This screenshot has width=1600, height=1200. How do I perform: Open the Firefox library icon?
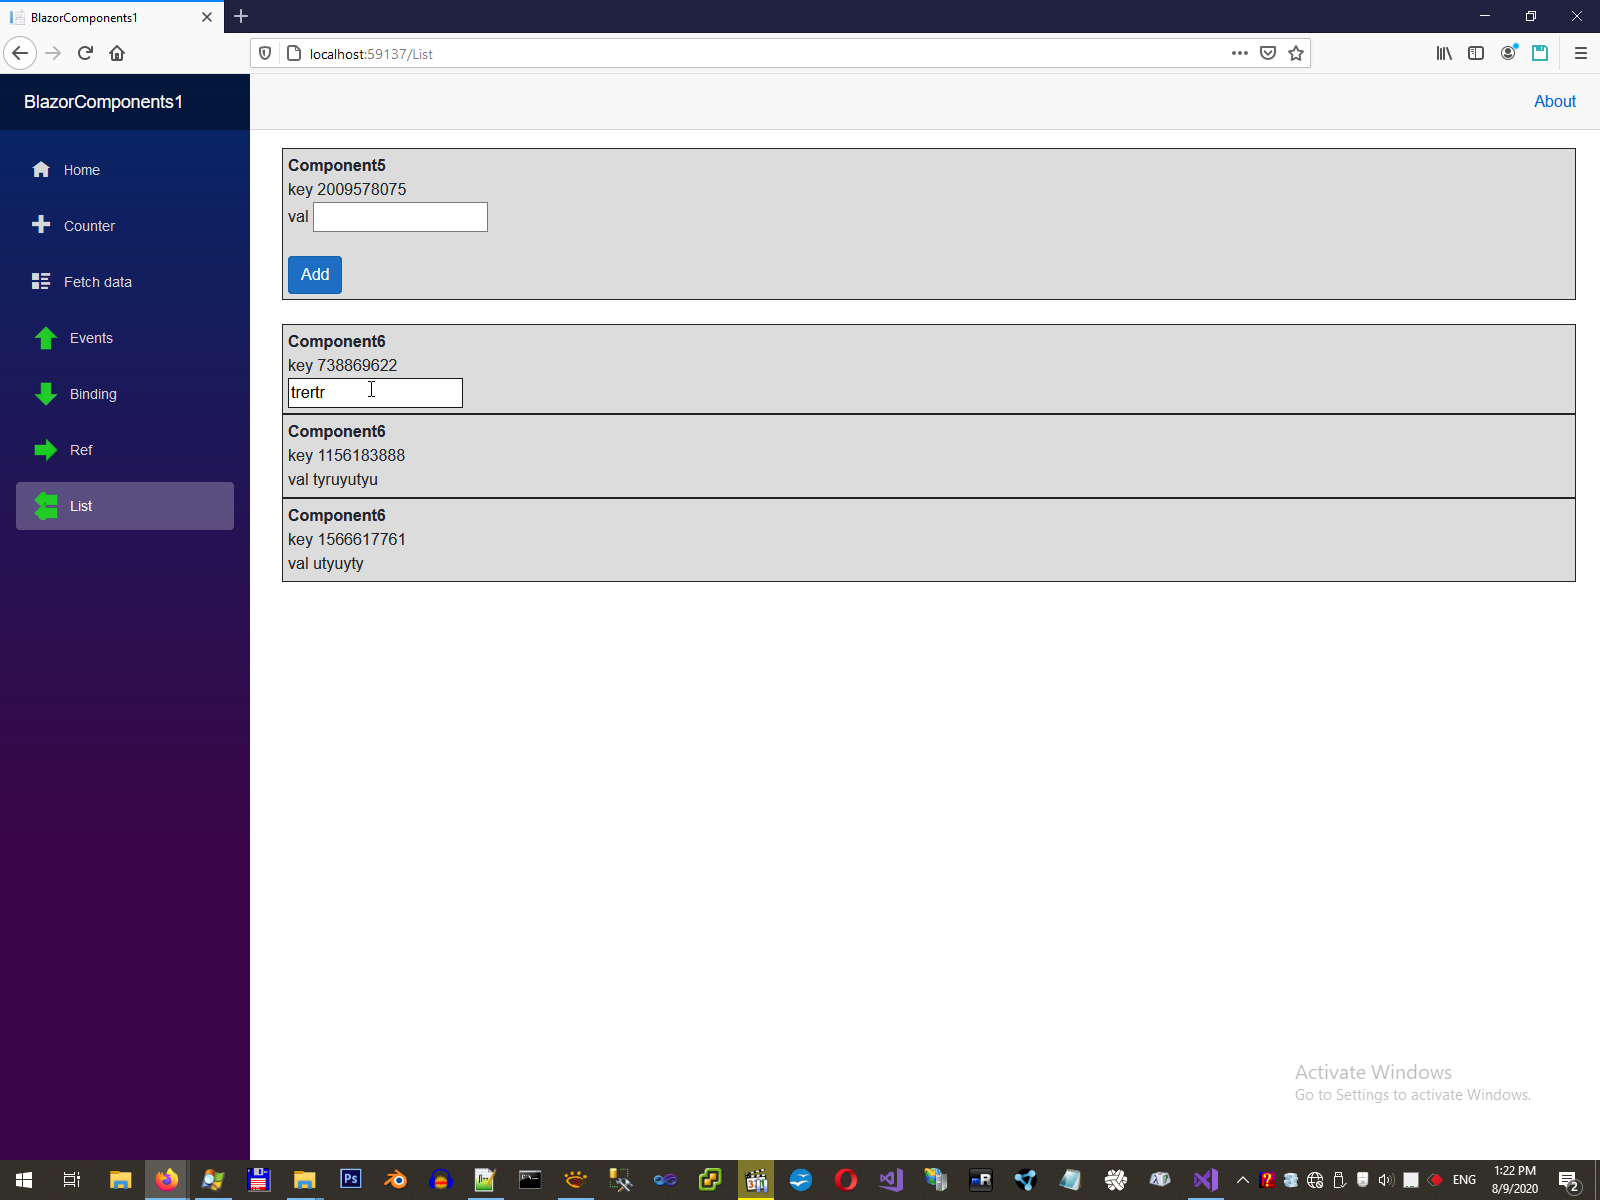[x=1444, y=53]
